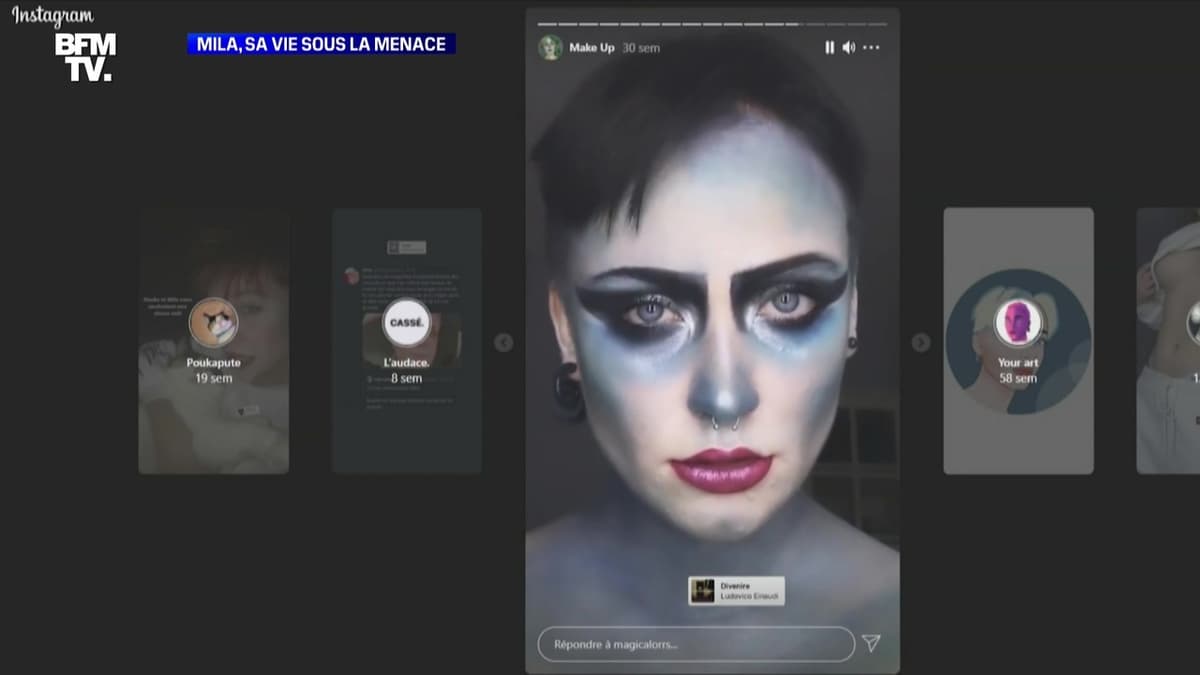Open the L'audace highlight label
The height and width of the screenshot is (675, 1200).
pos(407,363)
